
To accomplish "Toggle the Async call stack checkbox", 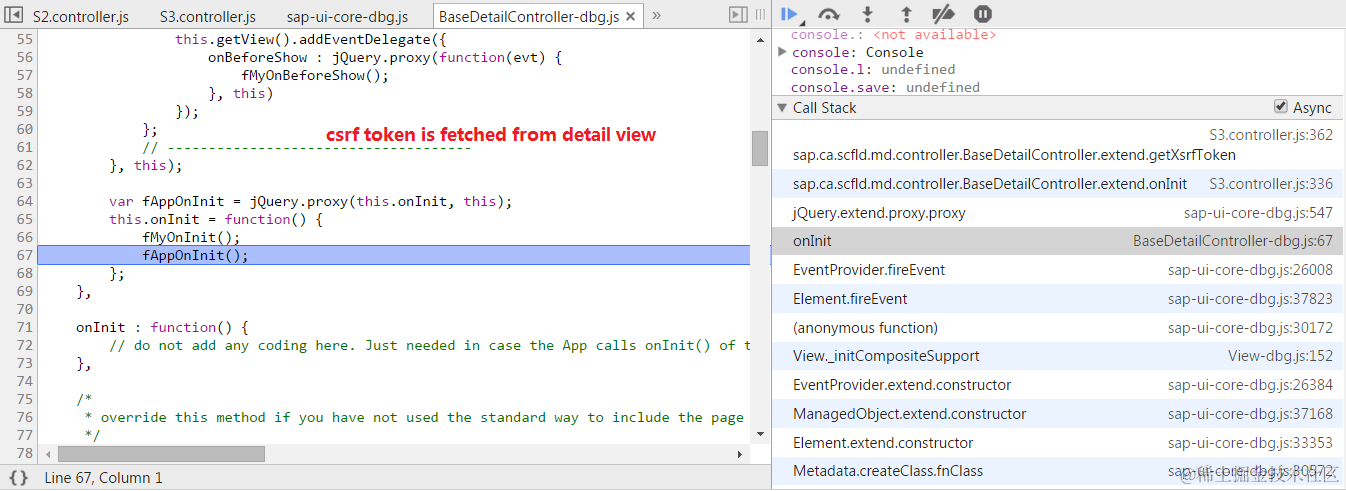I will [x=1281, y=107].
